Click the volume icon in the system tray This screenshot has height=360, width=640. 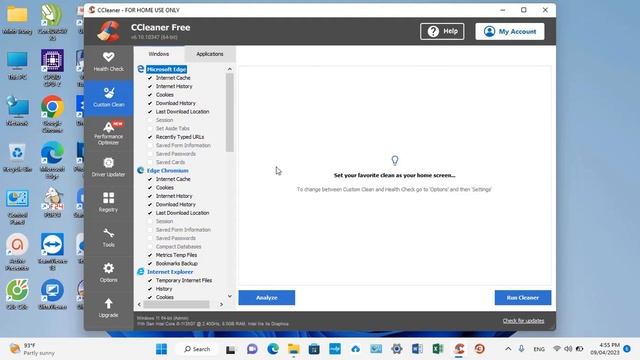(x=568, y=349)
